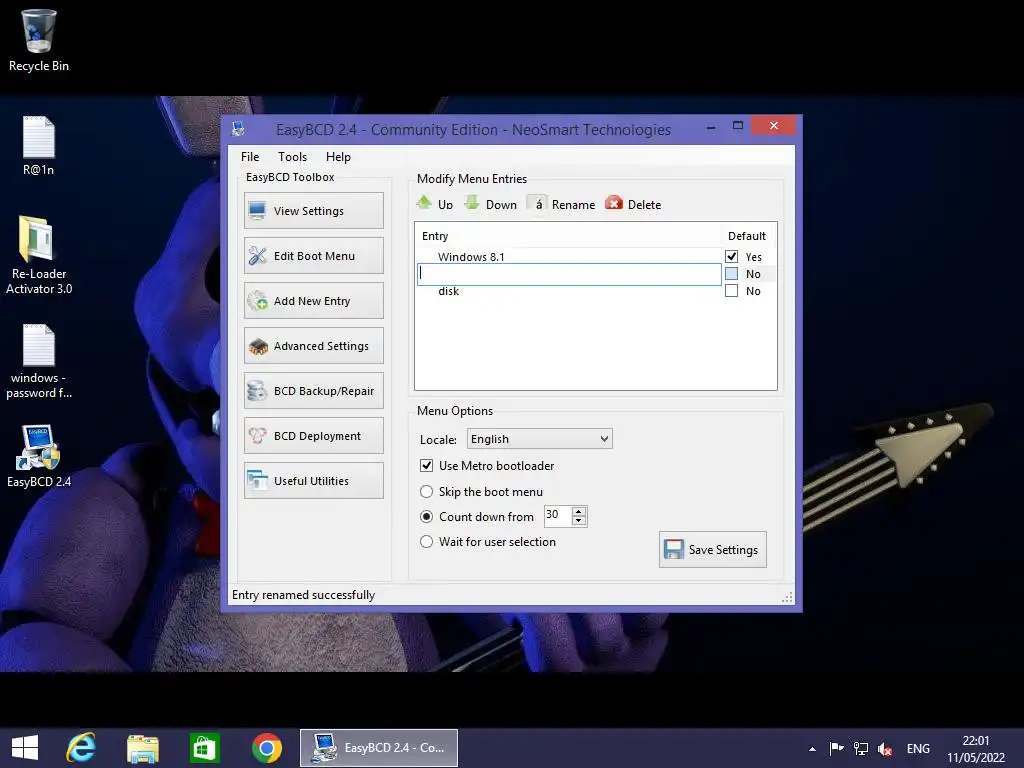The image size is (1024, 768).
Task: Click EasyBCD 2.4 taskbar button
Action: [379, 748]
